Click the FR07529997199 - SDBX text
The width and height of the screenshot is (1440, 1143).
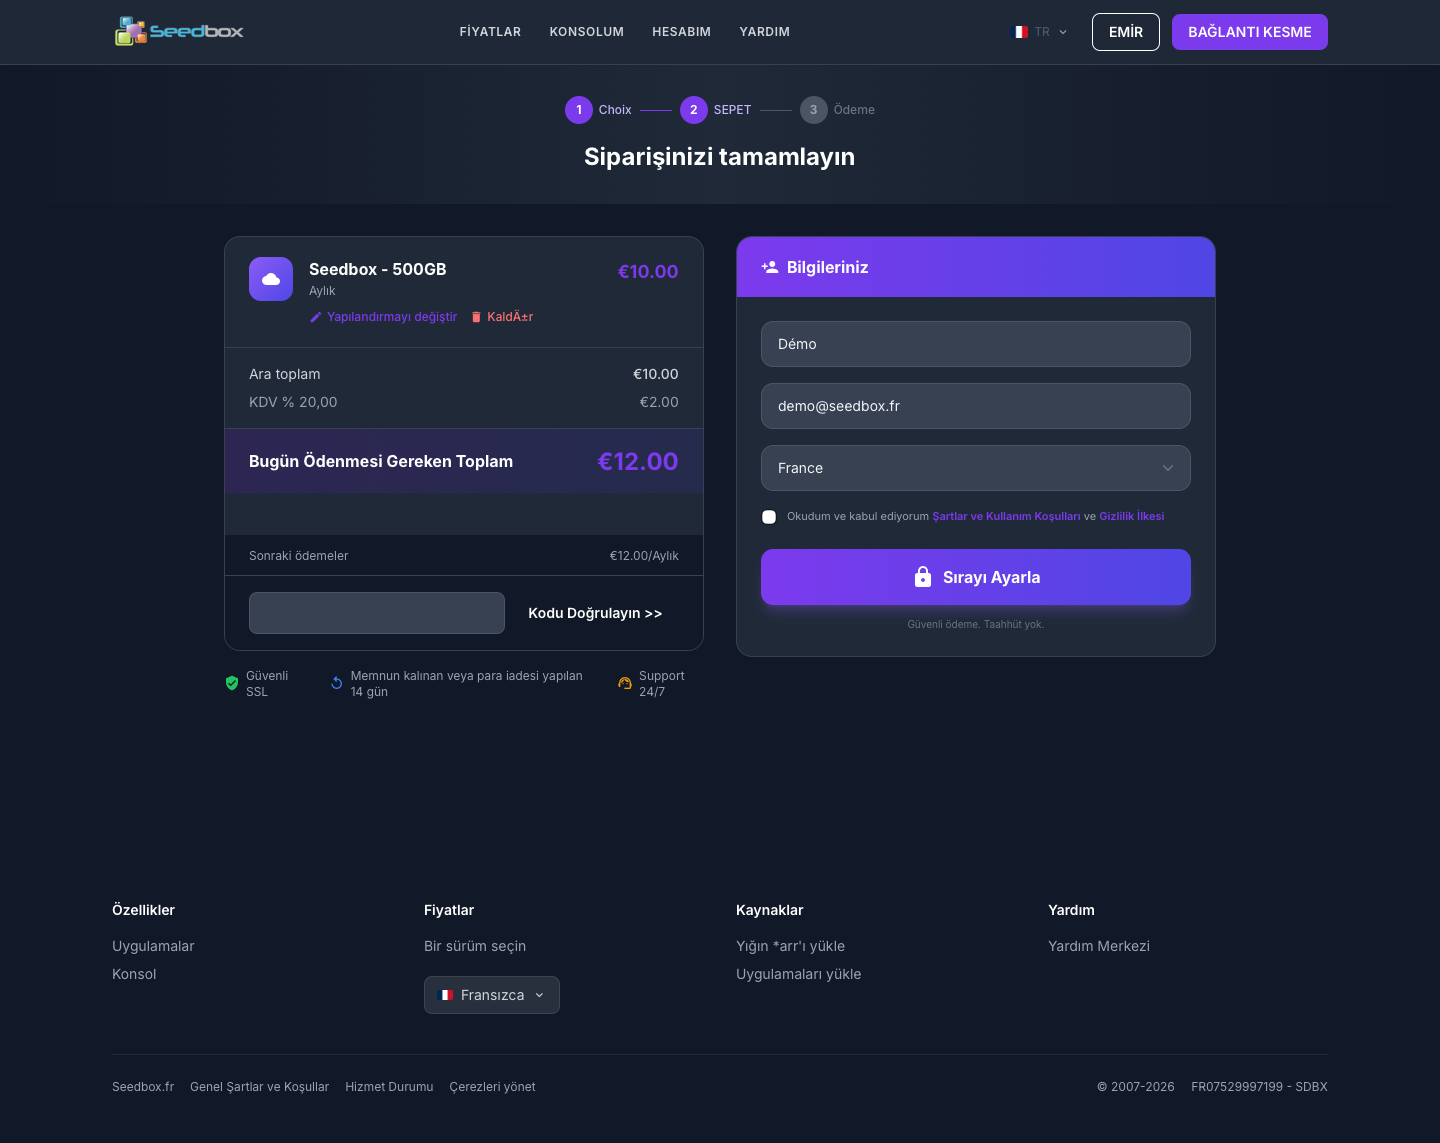click(1259, 1087)
